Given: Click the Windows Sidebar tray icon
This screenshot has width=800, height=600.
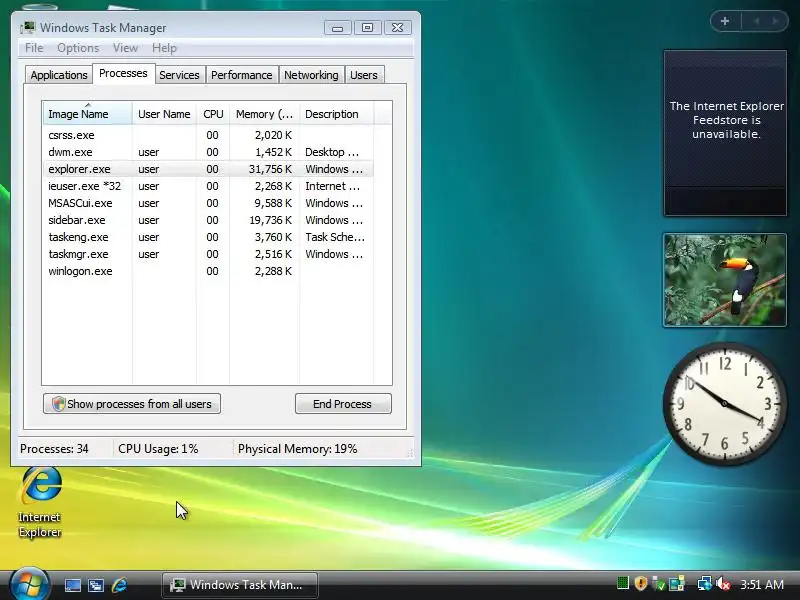Looking at the screenshot, I should coord(677,583).
